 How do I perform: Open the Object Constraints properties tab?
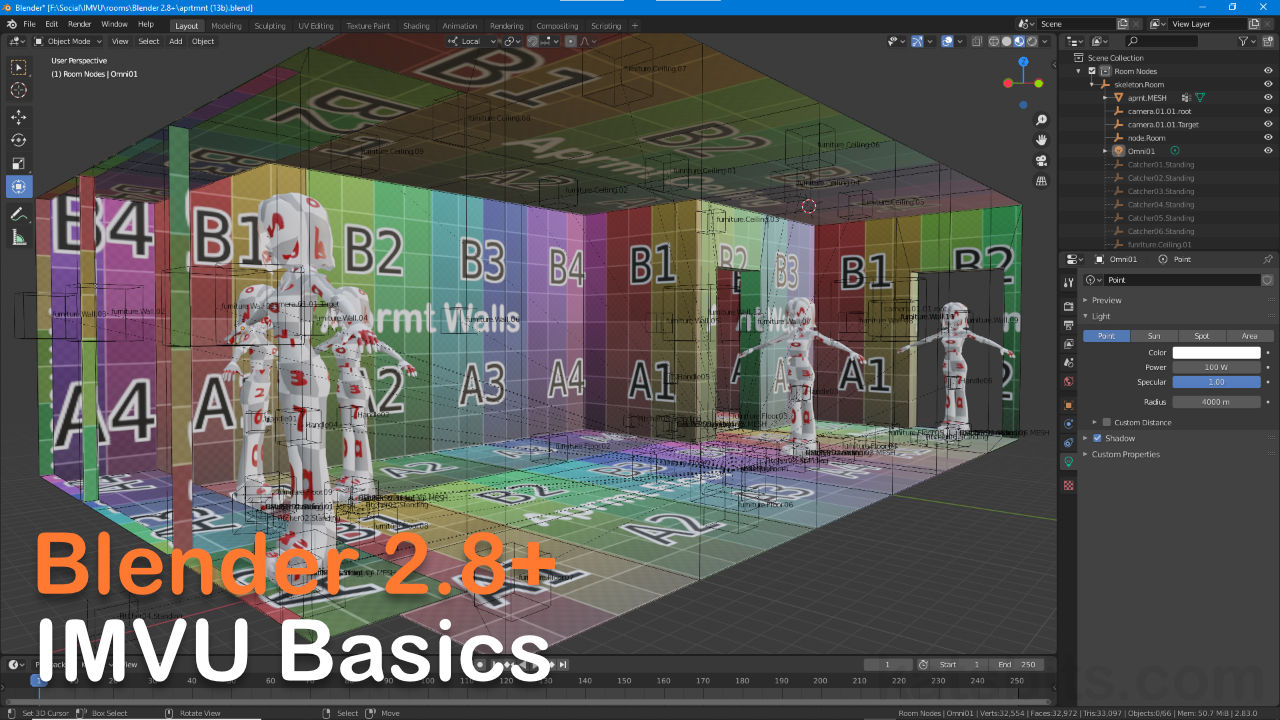point(1068,443)
